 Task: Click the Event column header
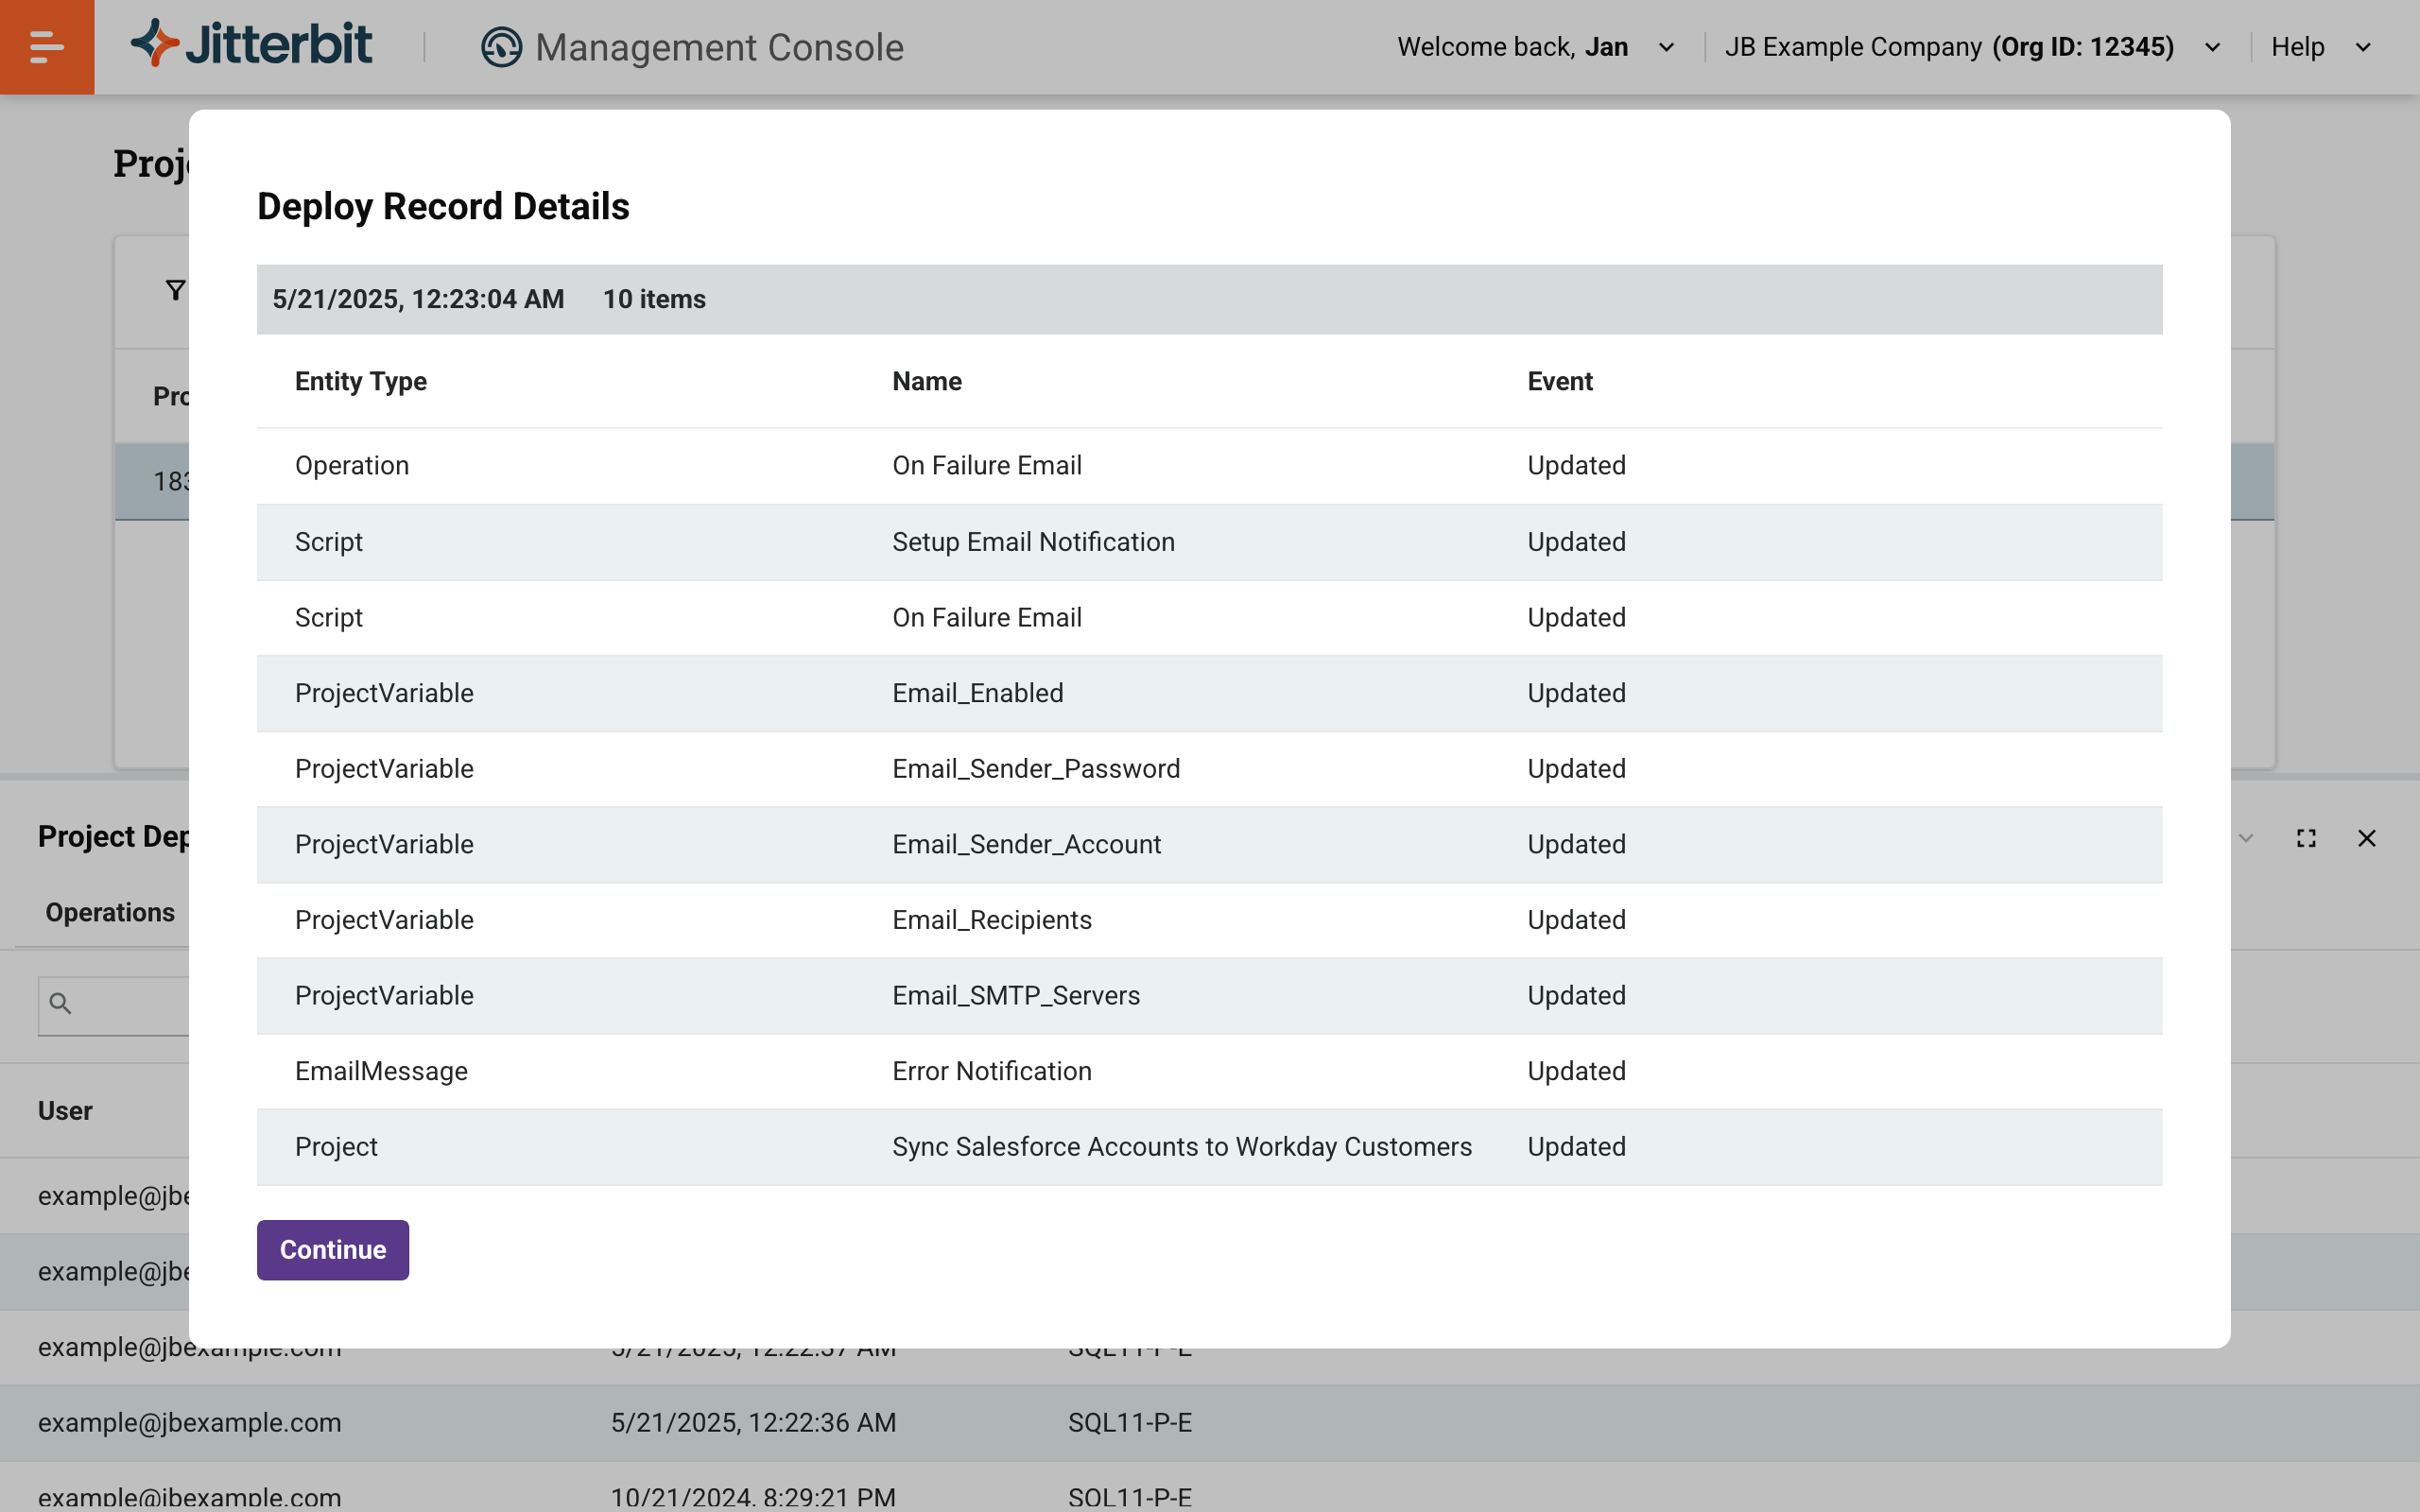click(1559, 381)
